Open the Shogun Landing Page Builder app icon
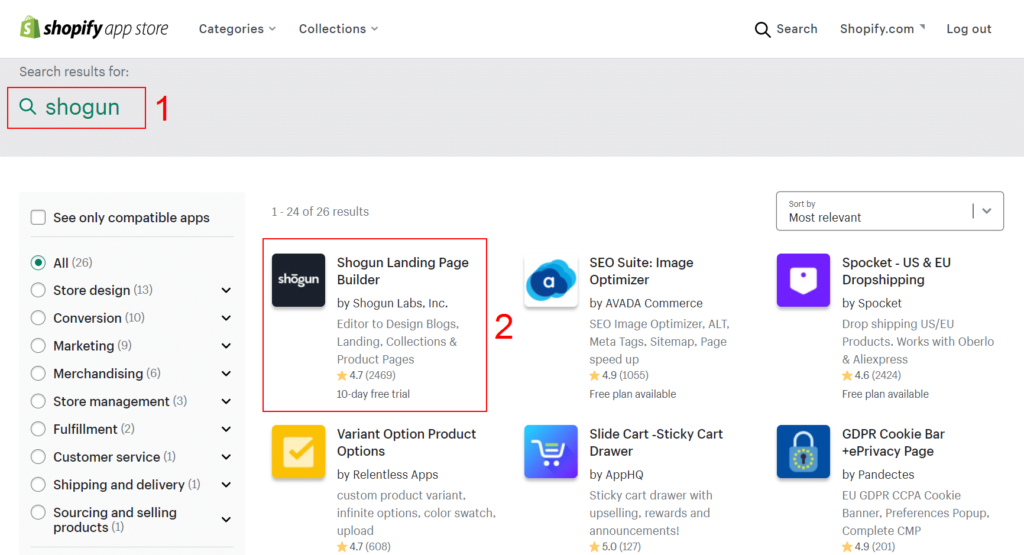 click(298, 280)
